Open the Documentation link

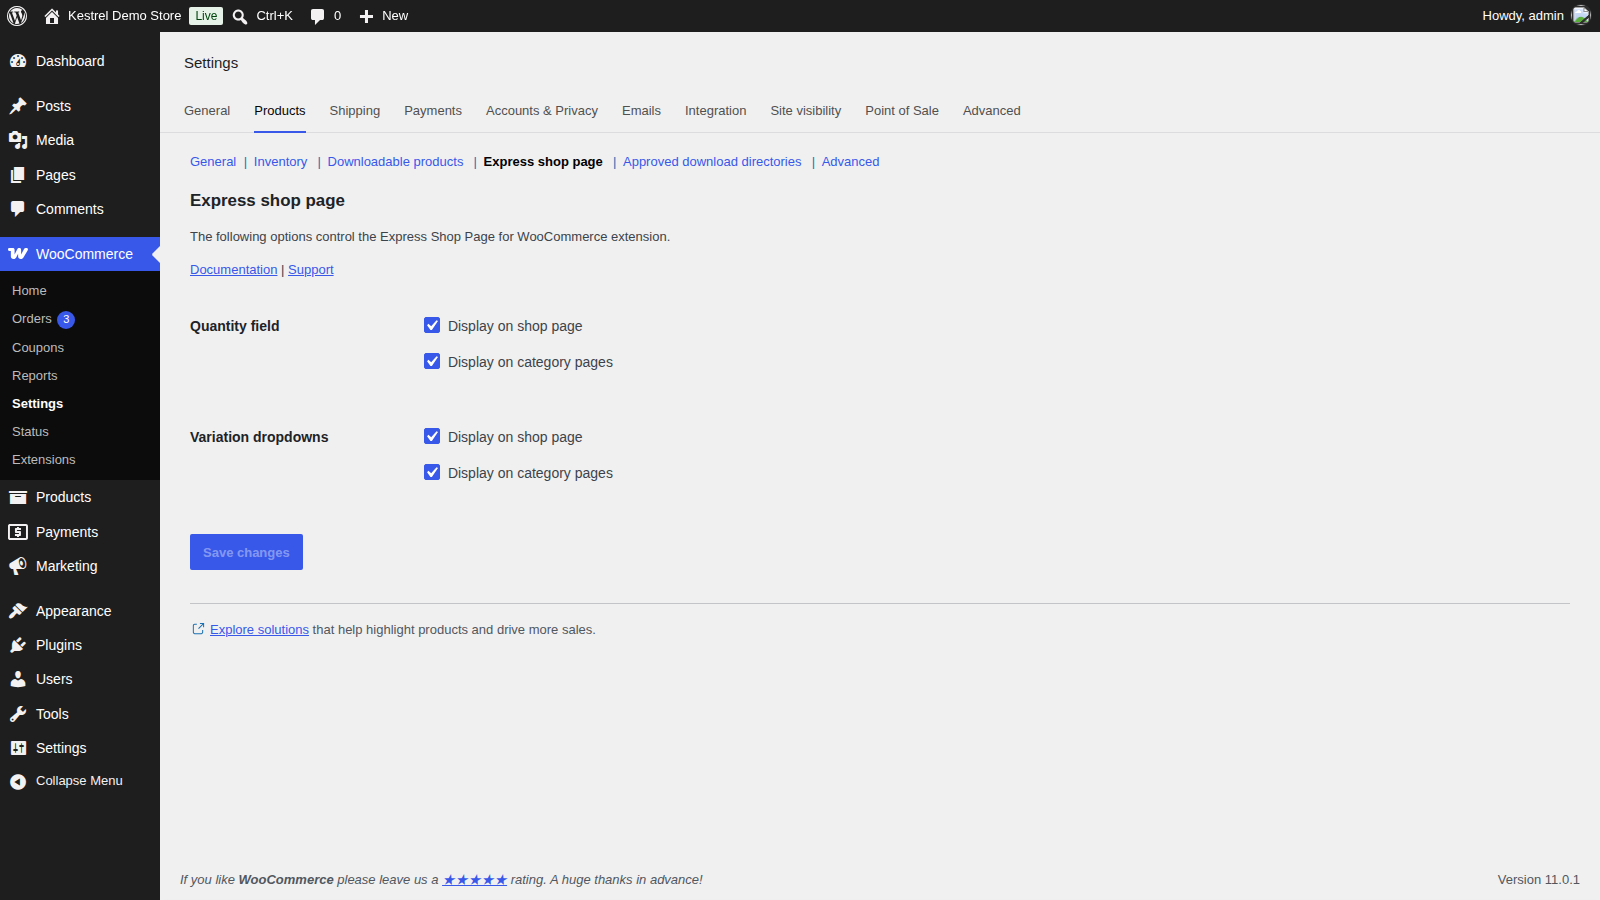pyautogui.click(x=234, y=270)
